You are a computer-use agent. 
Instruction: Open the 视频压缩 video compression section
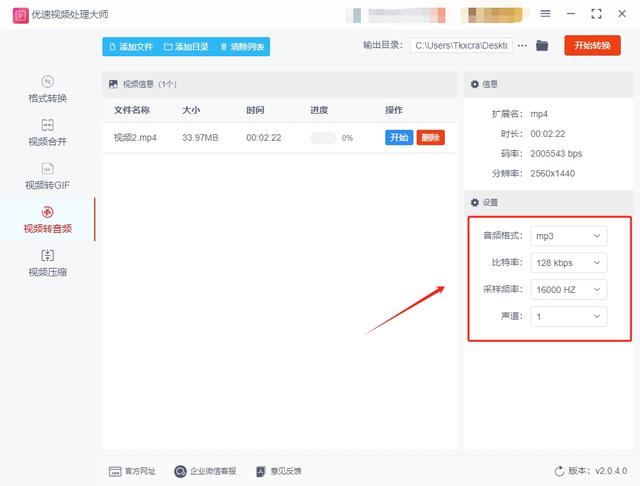(47, 263)
